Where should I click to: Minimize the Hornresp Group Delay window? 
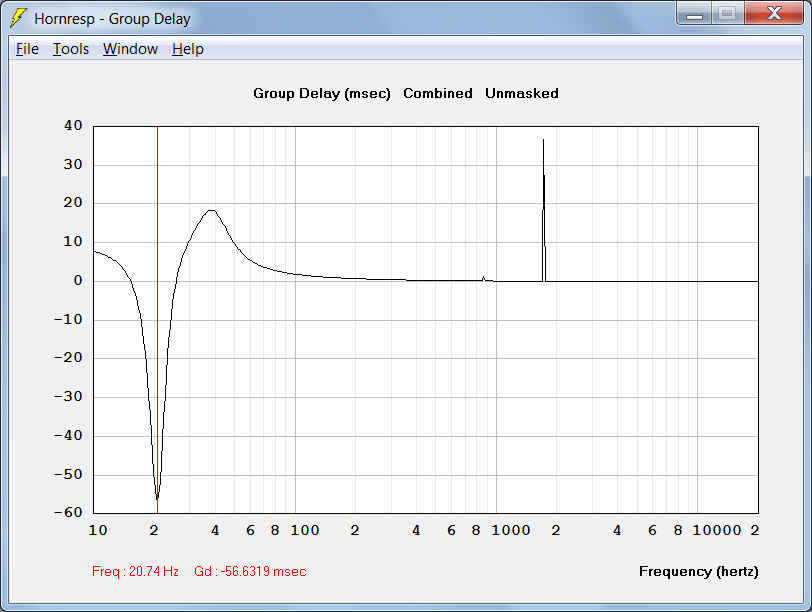click(694, 13)
